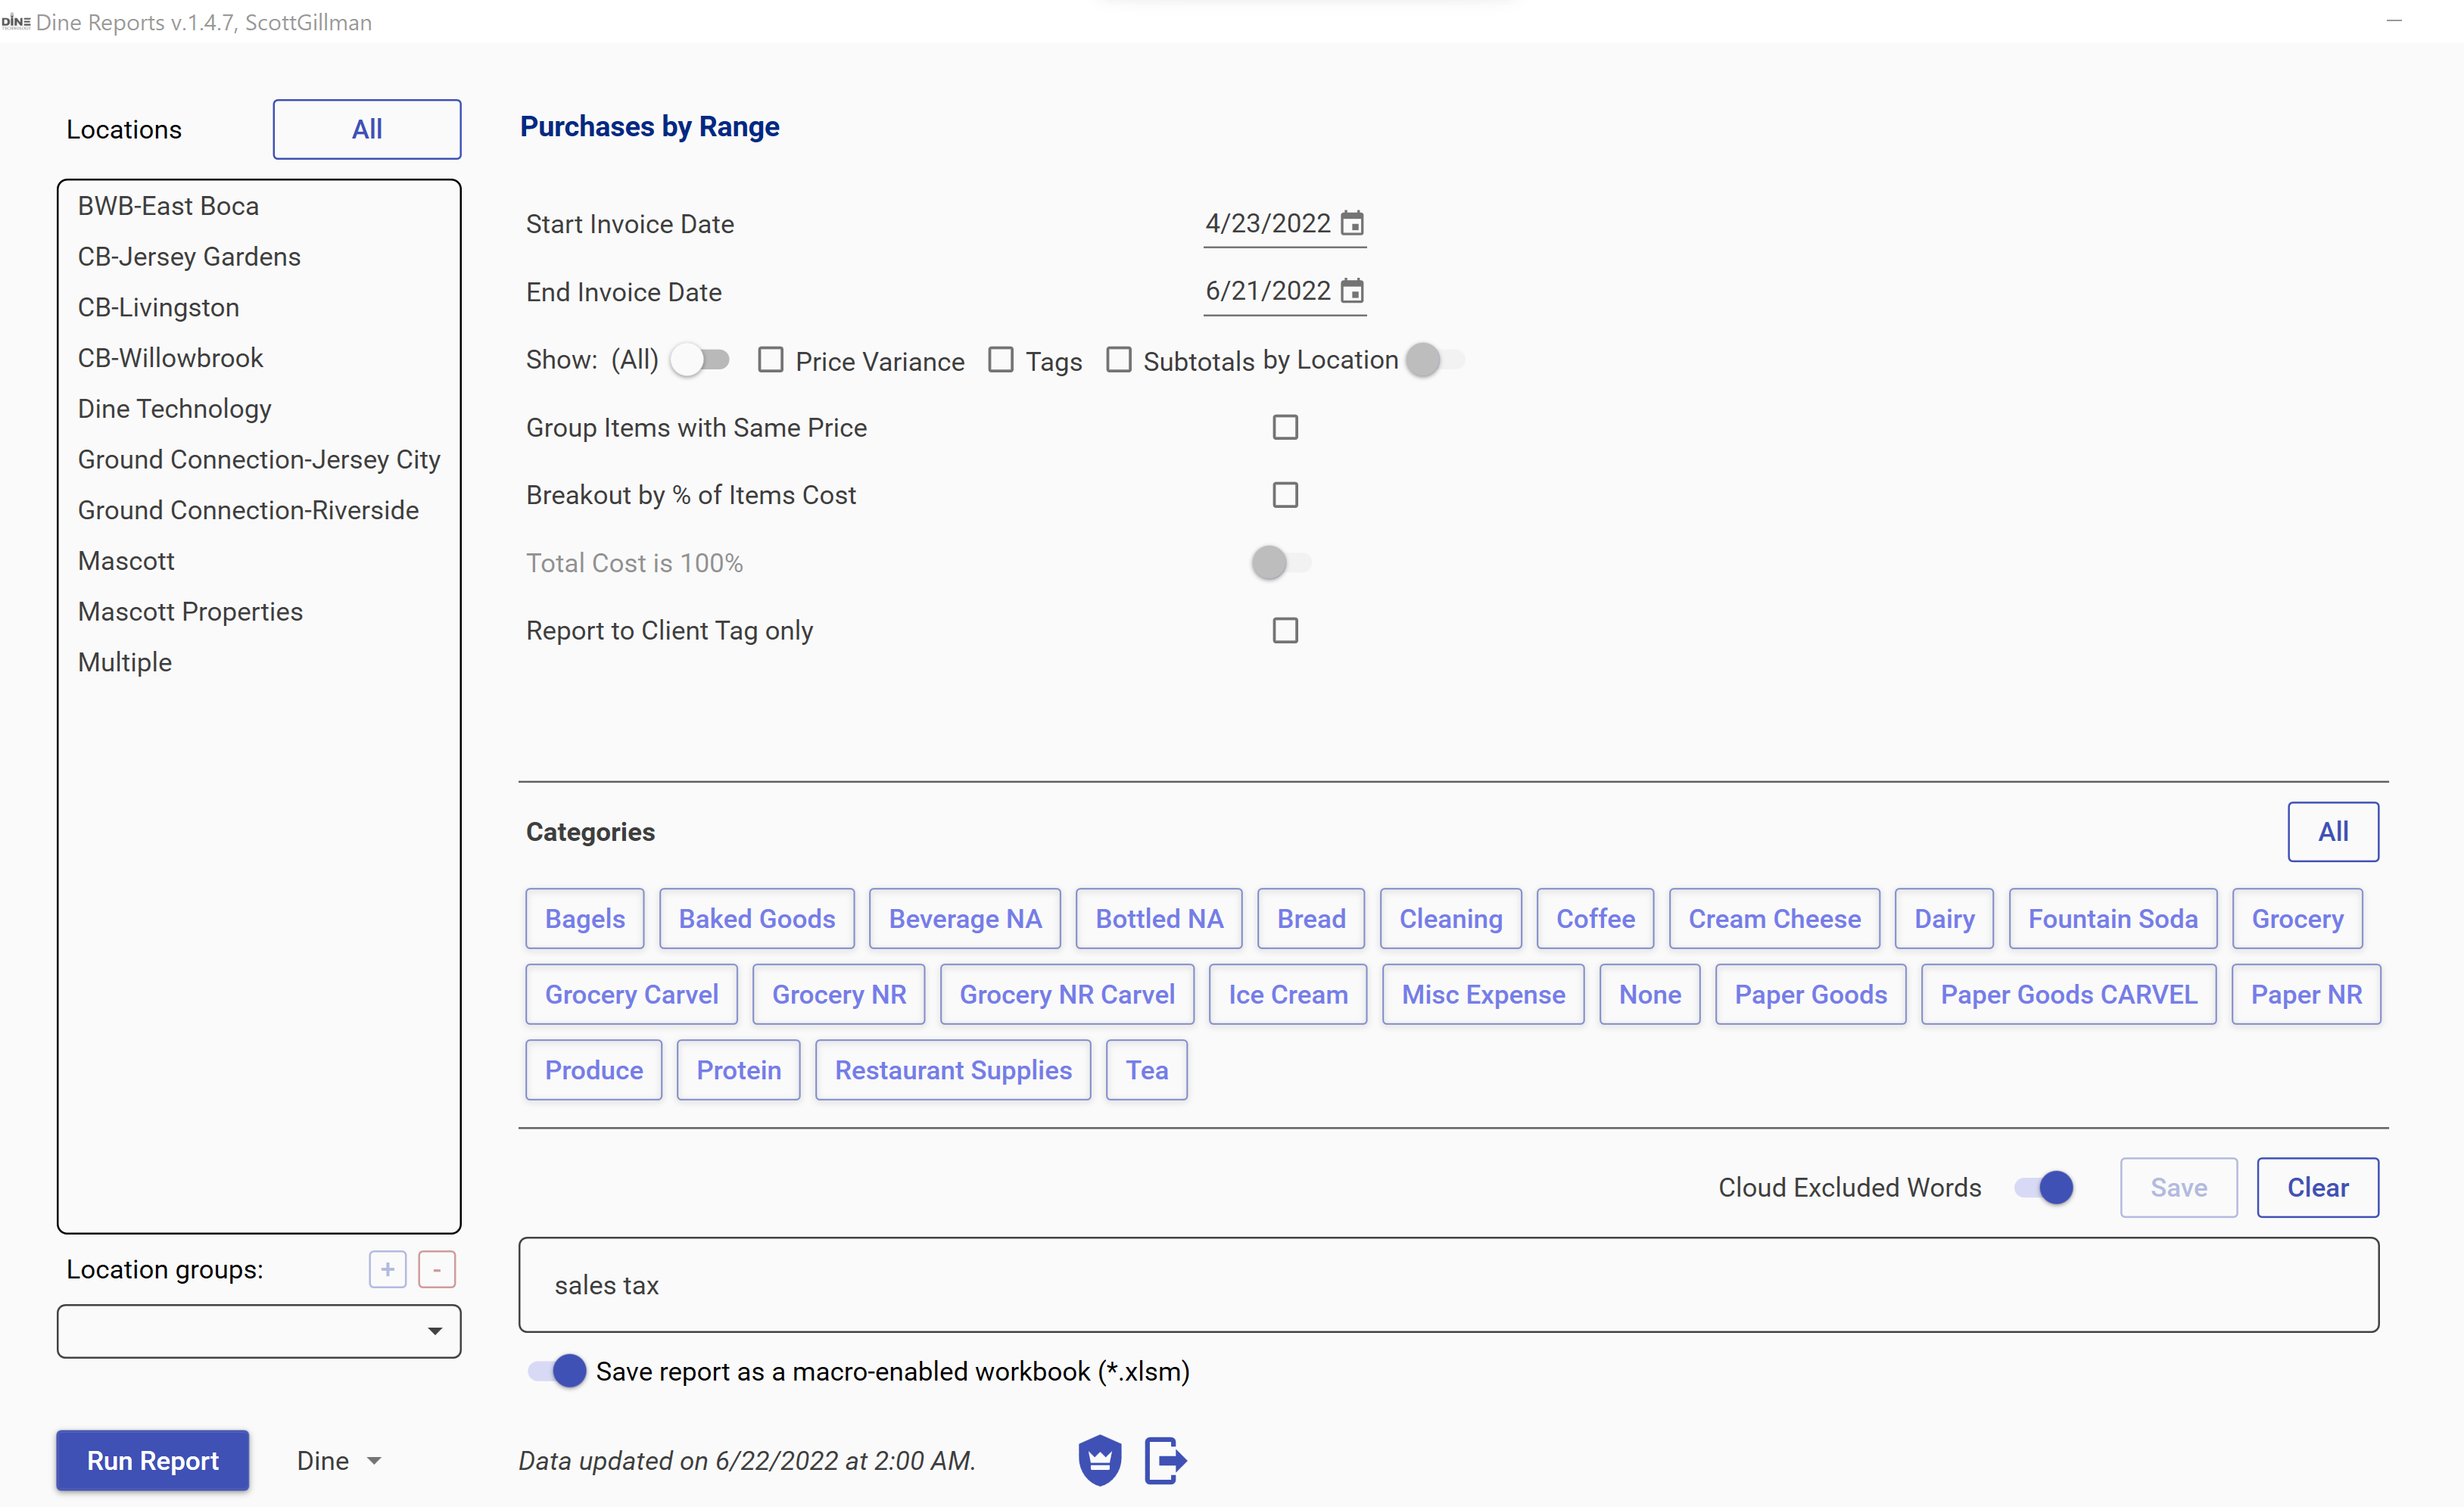The image size is (2464, 1507).
Task: Open End Invoice Date calendar picker
Action: coord(1352,291)
